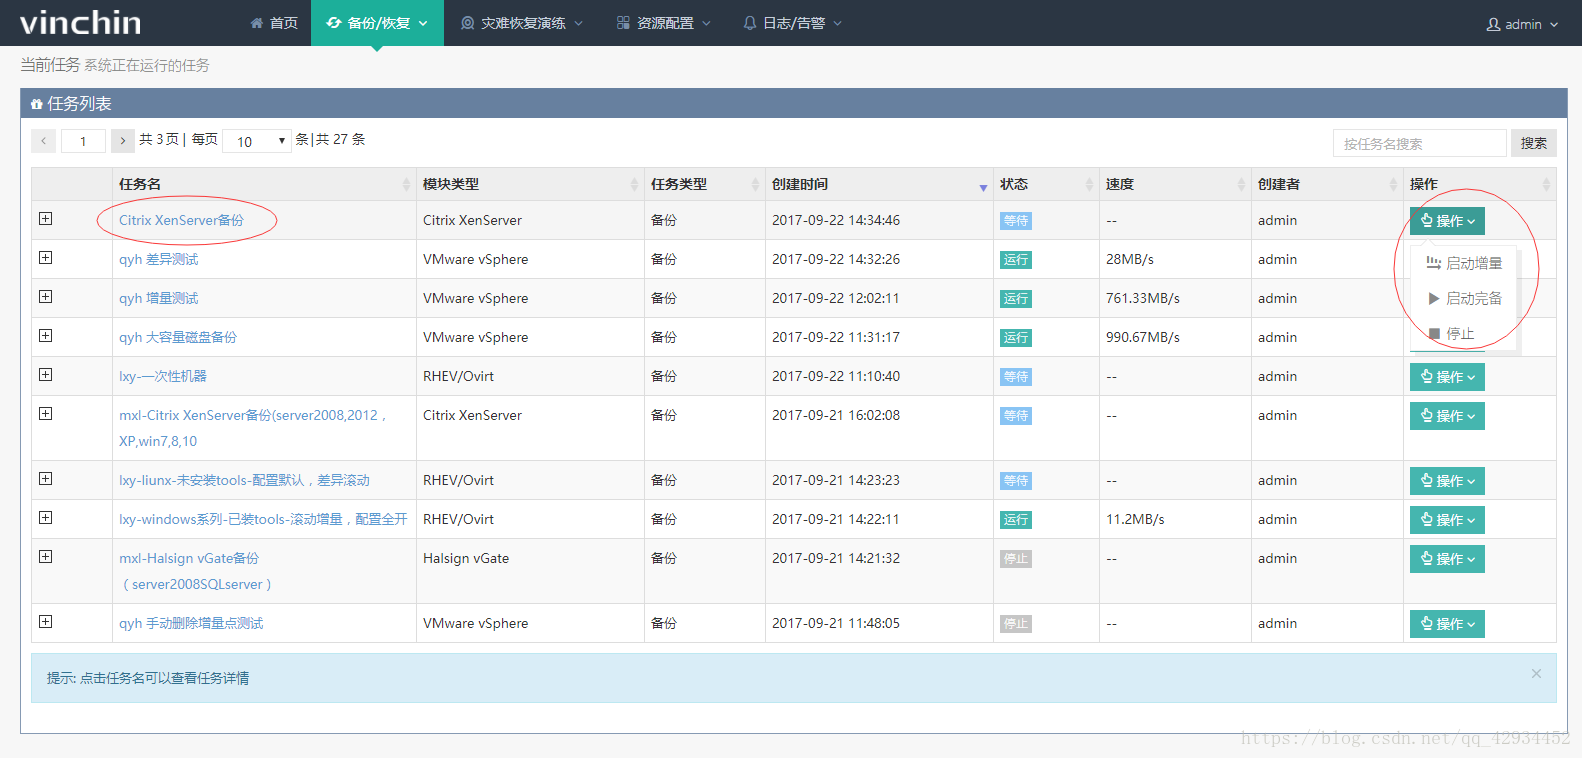Select 启动增量 in the operation menu
This screenshot has height=758, width=1582.
pyautogui.click(x=1464, y=263)
